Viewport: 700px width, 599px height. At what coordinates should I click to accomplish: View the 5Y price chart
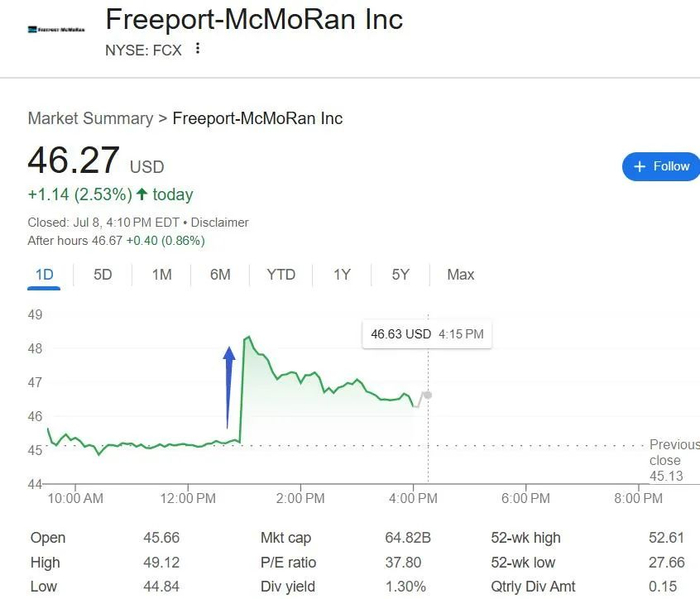coord(400,274)
